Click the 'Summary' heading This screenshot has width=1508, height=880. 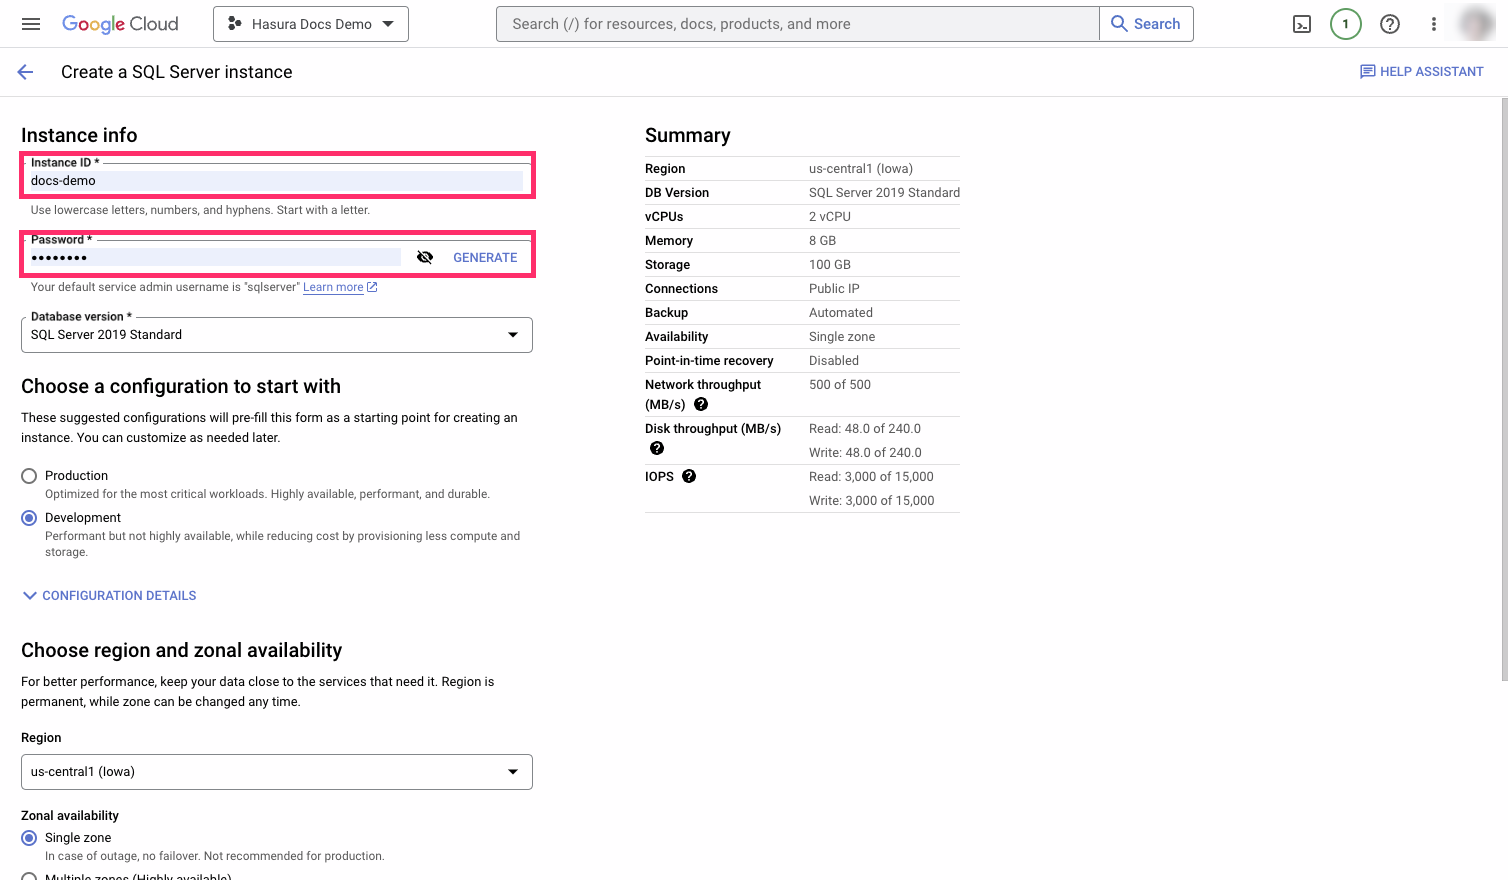[x=688, y=136]
